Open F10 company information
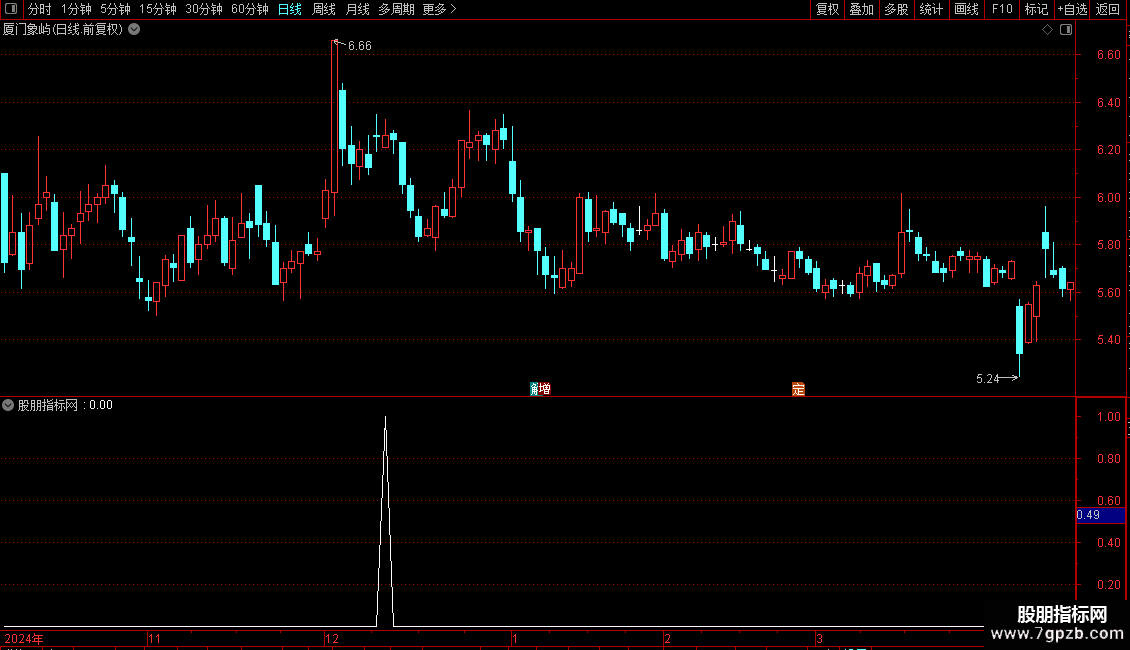This screenshot has height=650, width=1130. pyautogui.click(x=1002, y=9)
